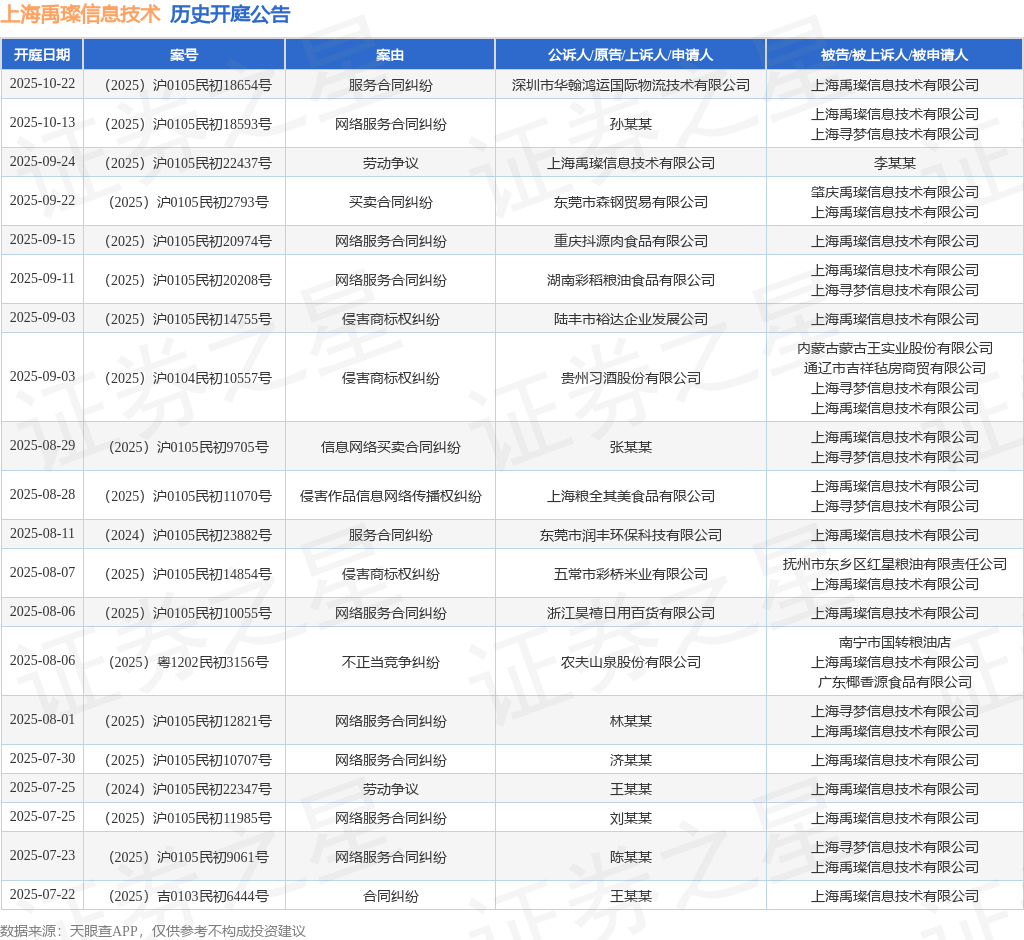The width and height of the screenshot is (1024, 940).
Task: Click defendant "内蒙古蒙古王实业股份有限公司"
Action: [x=895, y=348]
